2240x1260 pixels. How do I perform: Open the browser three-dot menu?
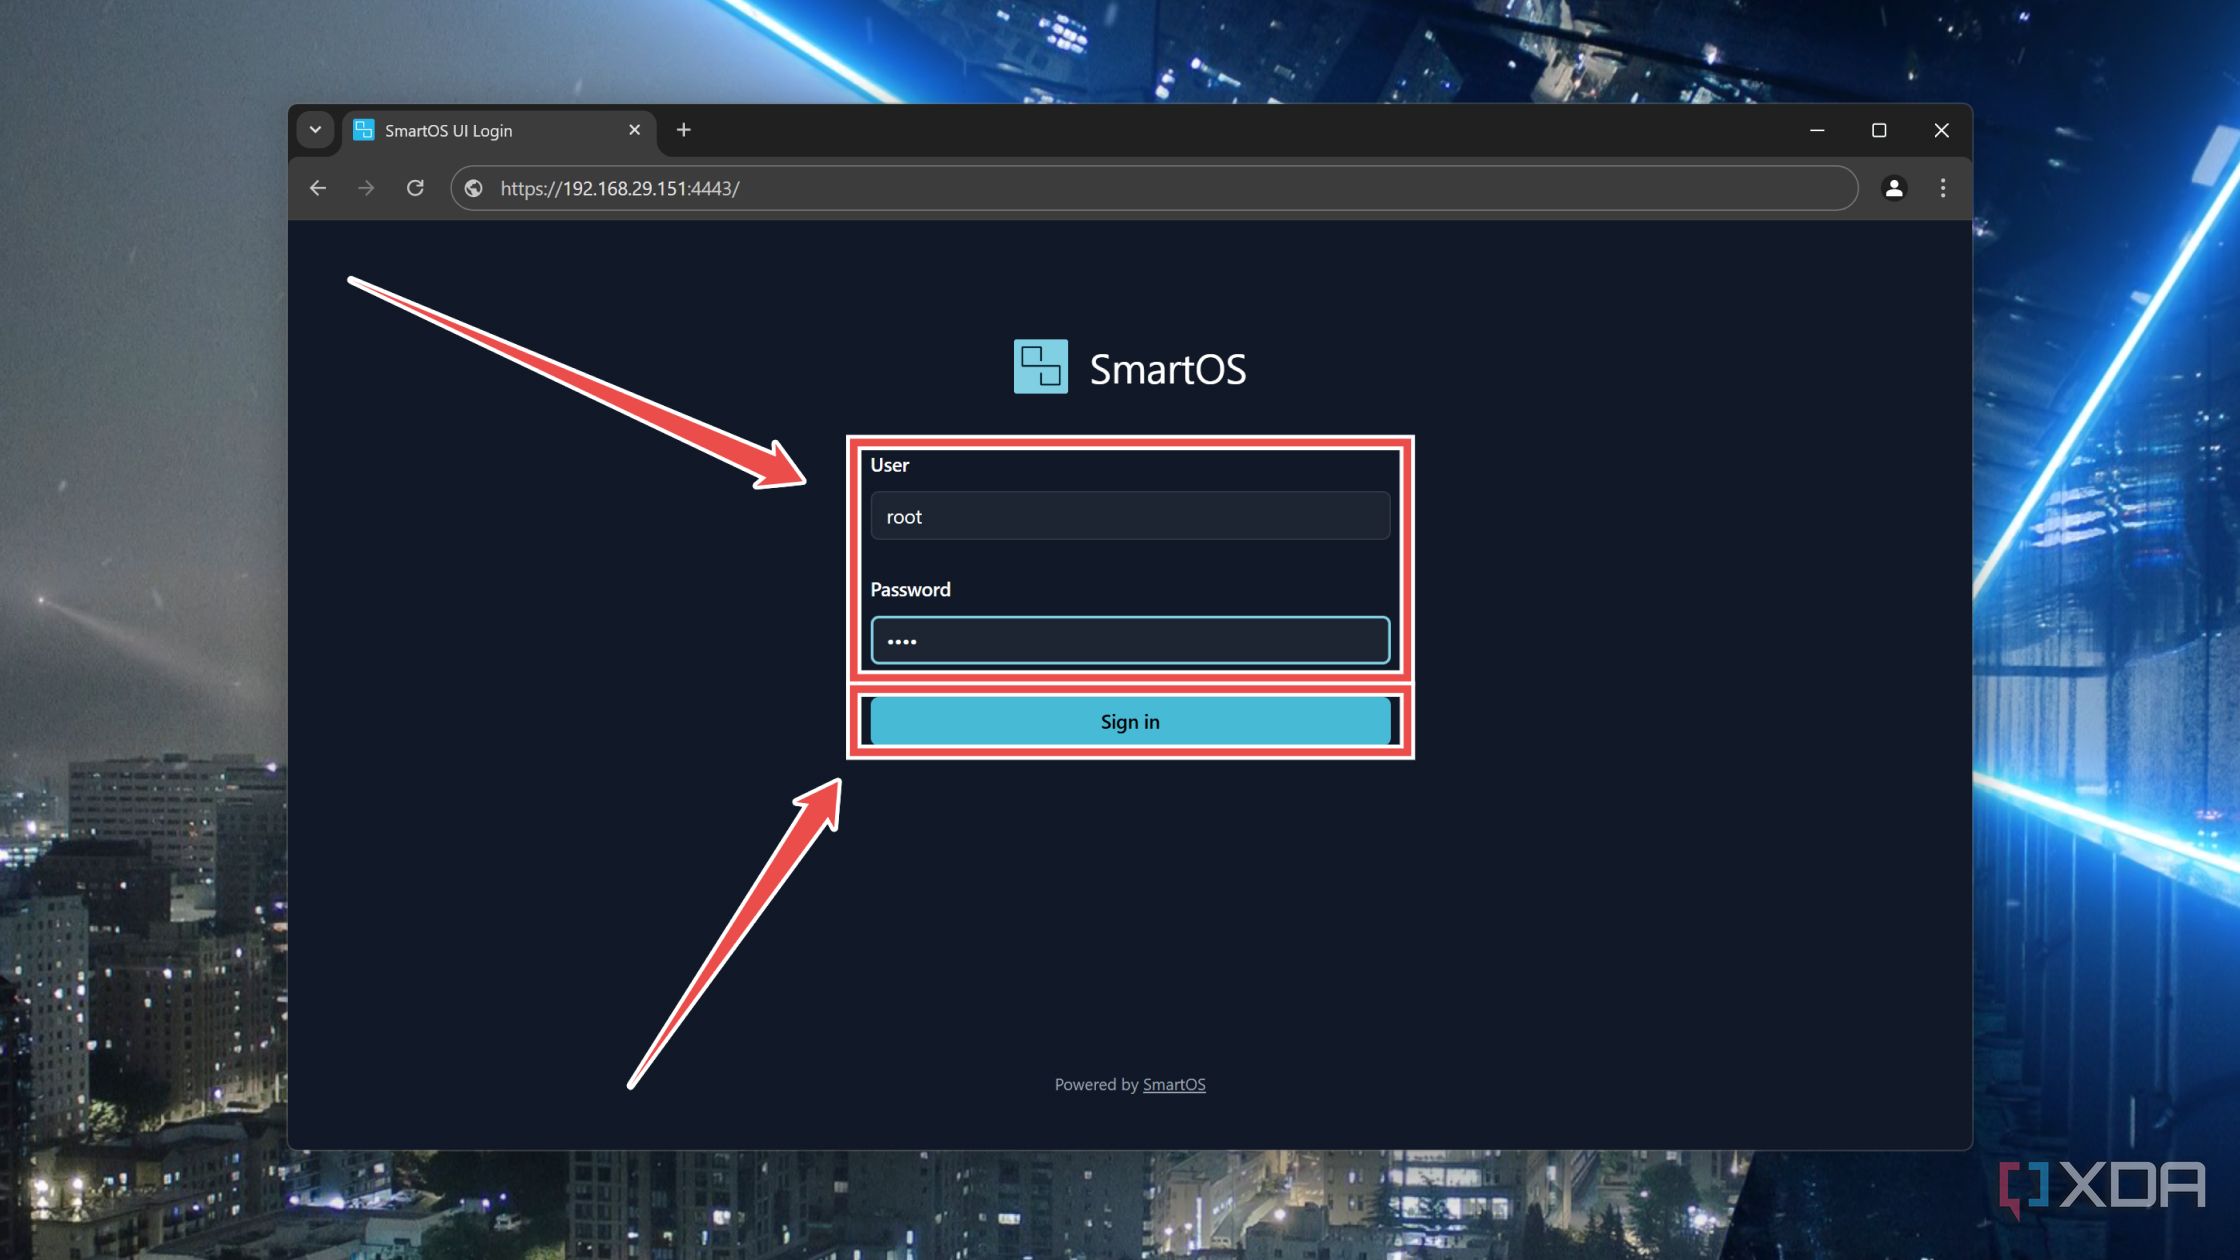click(x=1943, y=188)
